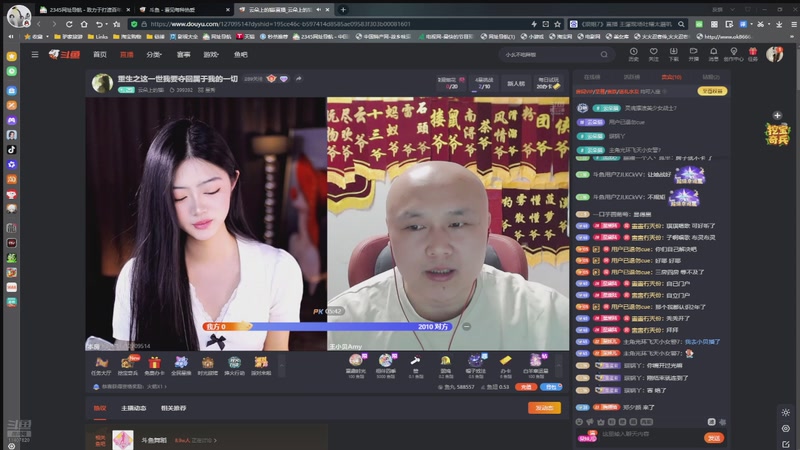Click the yellow 全部权益 button in chat panel
800x450 pixels.
[712, 91]
